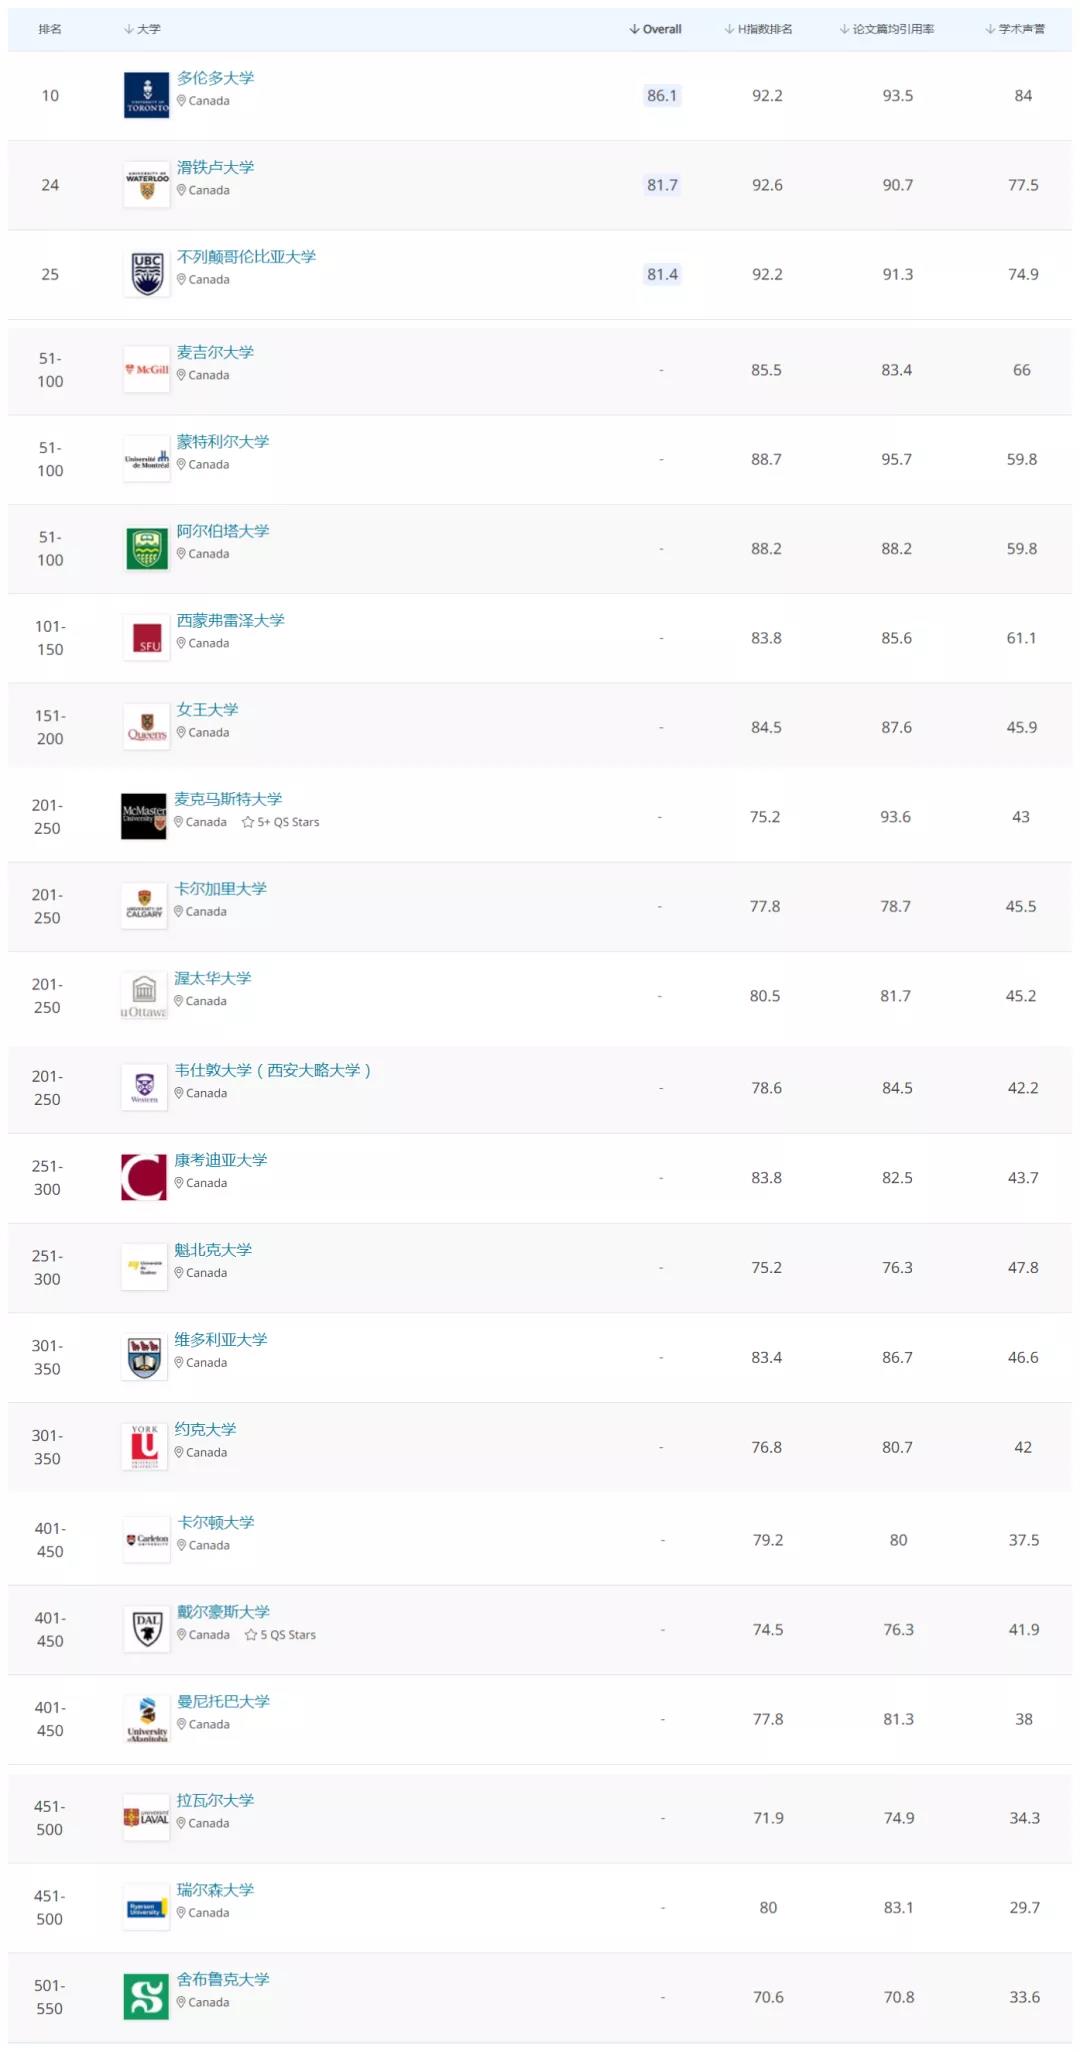Screen dimensions: 1080x2052
Task: Sort by the 论文篇均引用率 column
Action: coord(887,29)
